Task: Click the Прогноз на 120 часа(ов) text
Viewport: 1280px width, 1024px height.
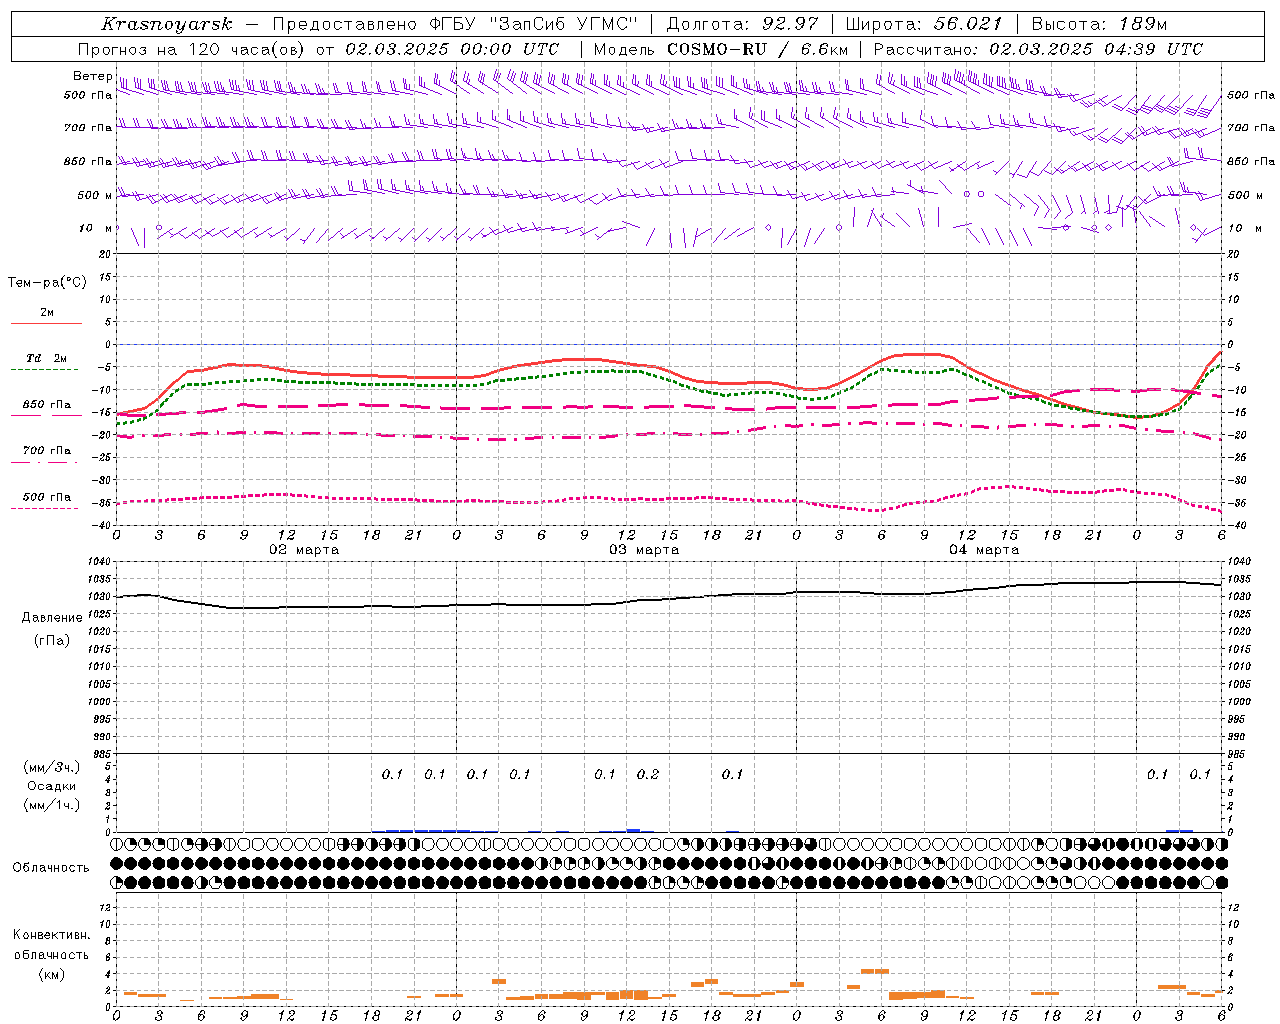Action: [x=193, y=49]
